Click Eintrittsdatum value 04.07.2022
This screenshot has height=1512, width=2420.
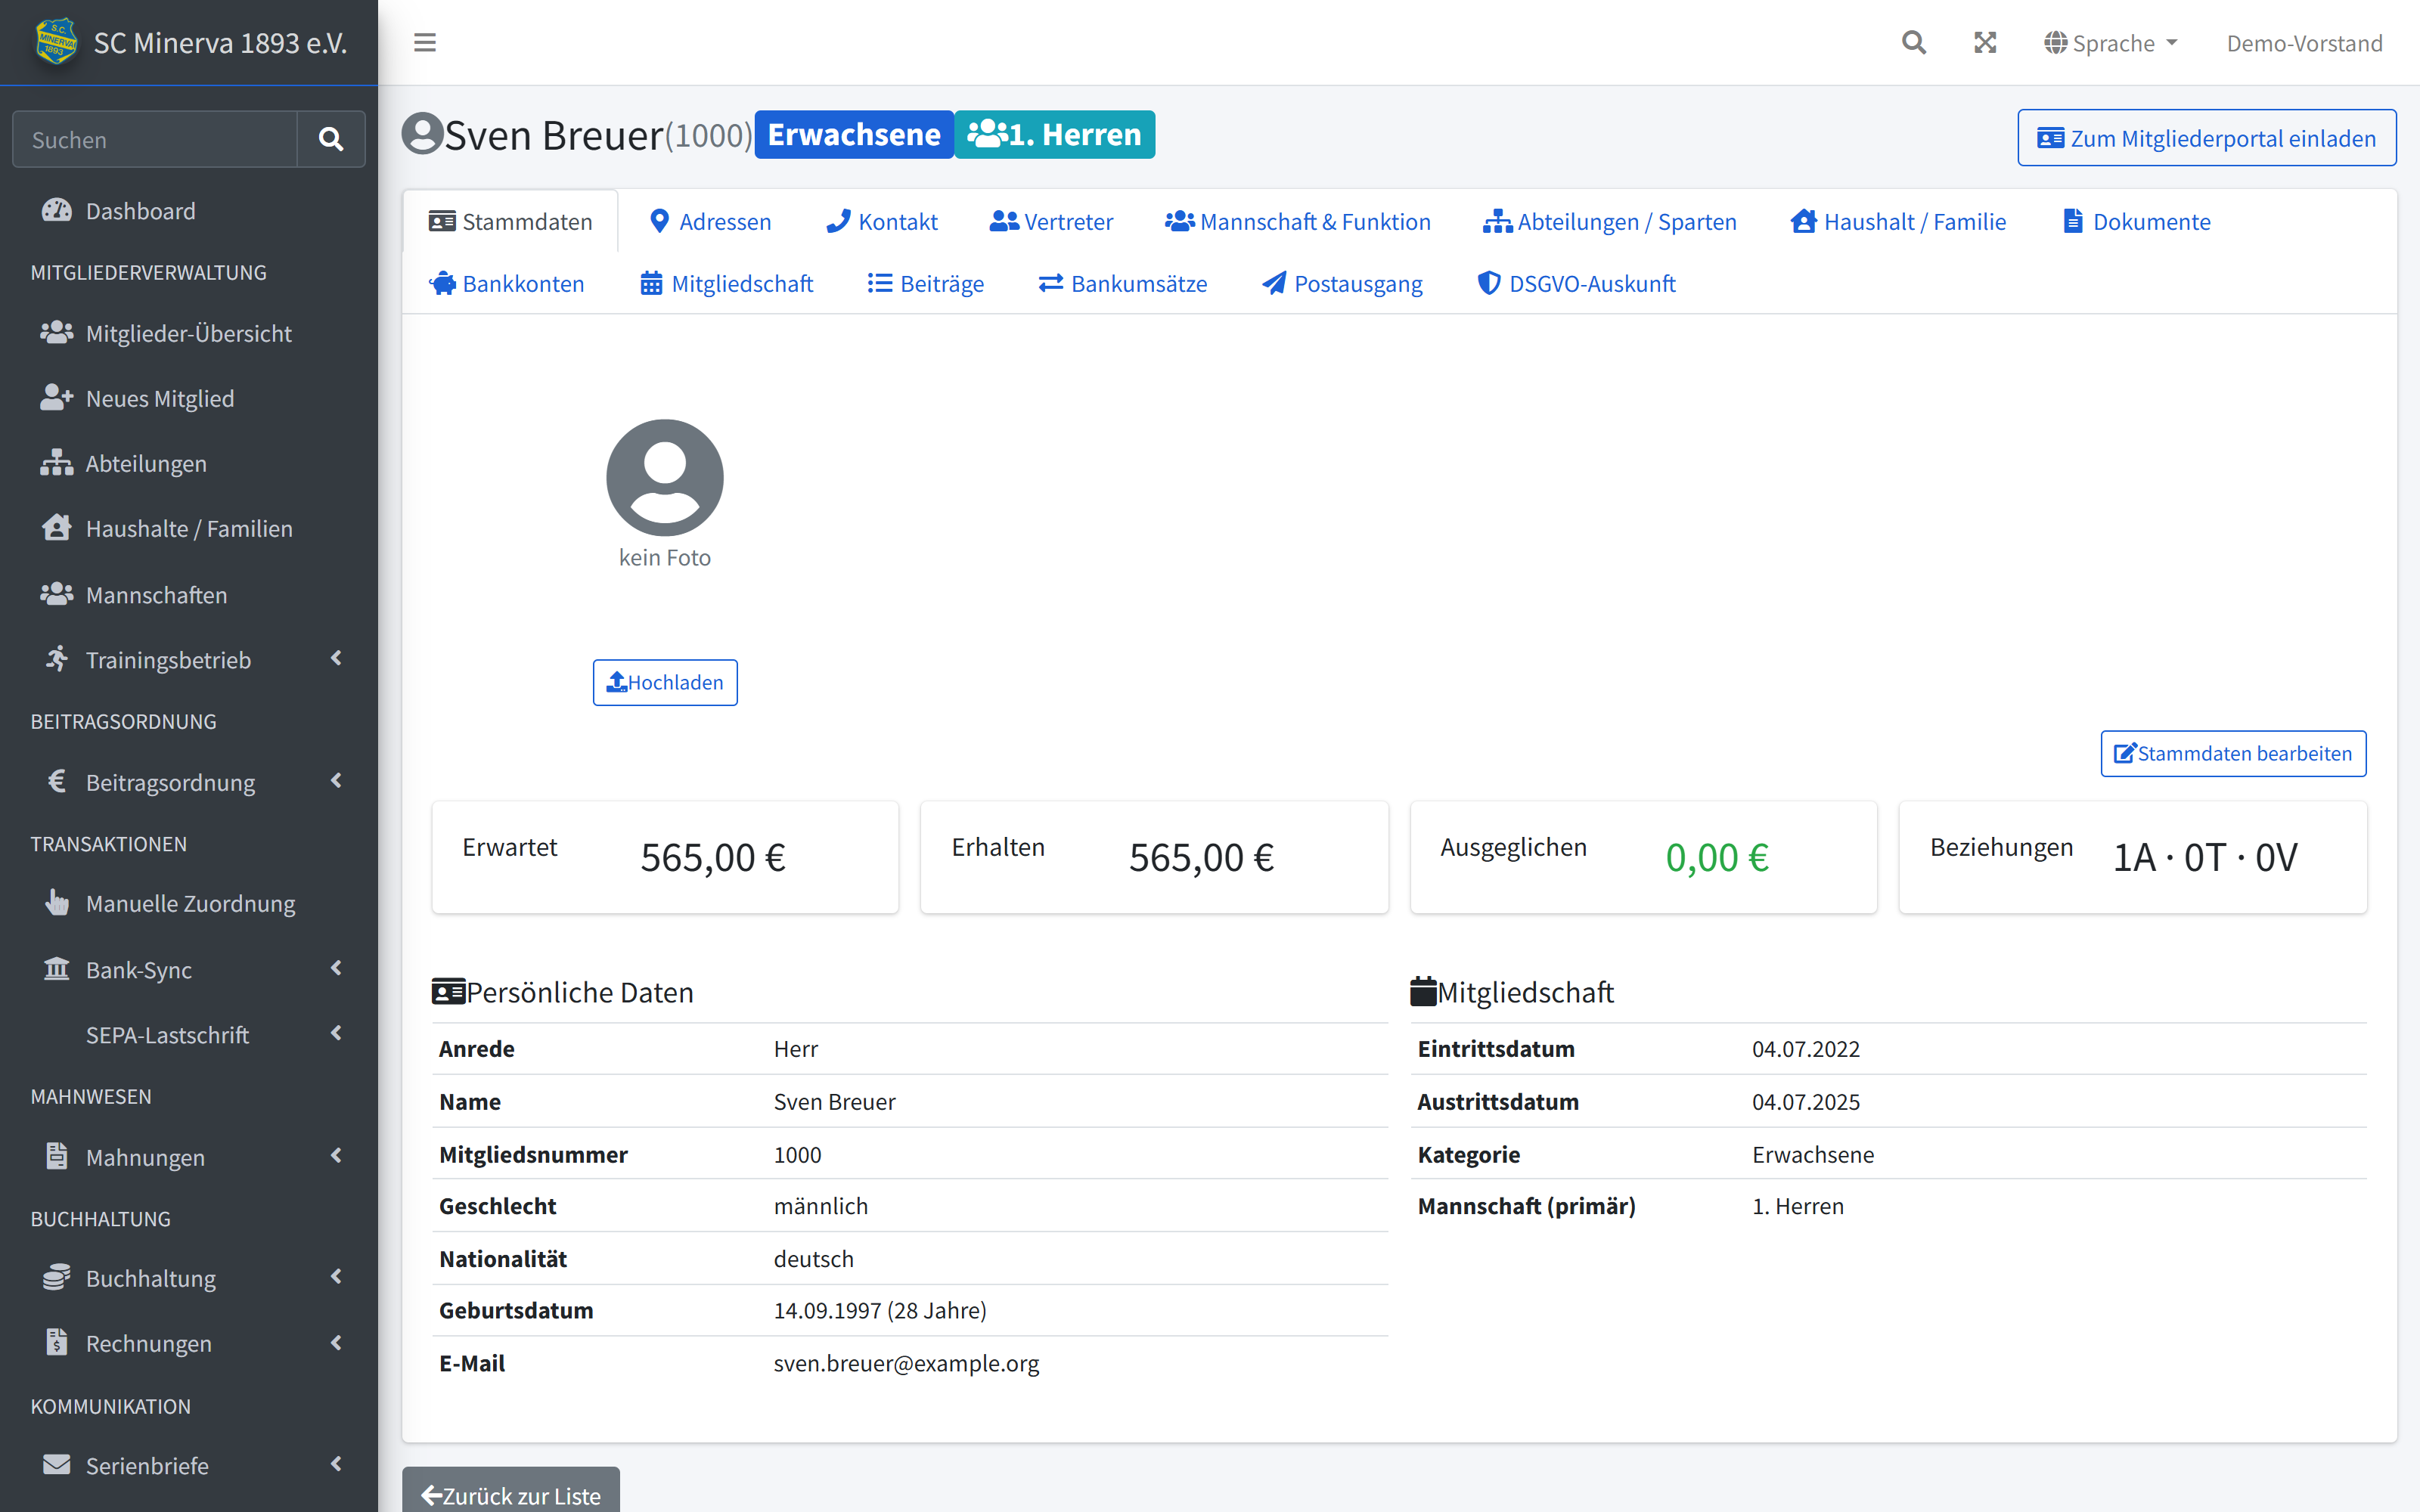pos(1806,1048)
